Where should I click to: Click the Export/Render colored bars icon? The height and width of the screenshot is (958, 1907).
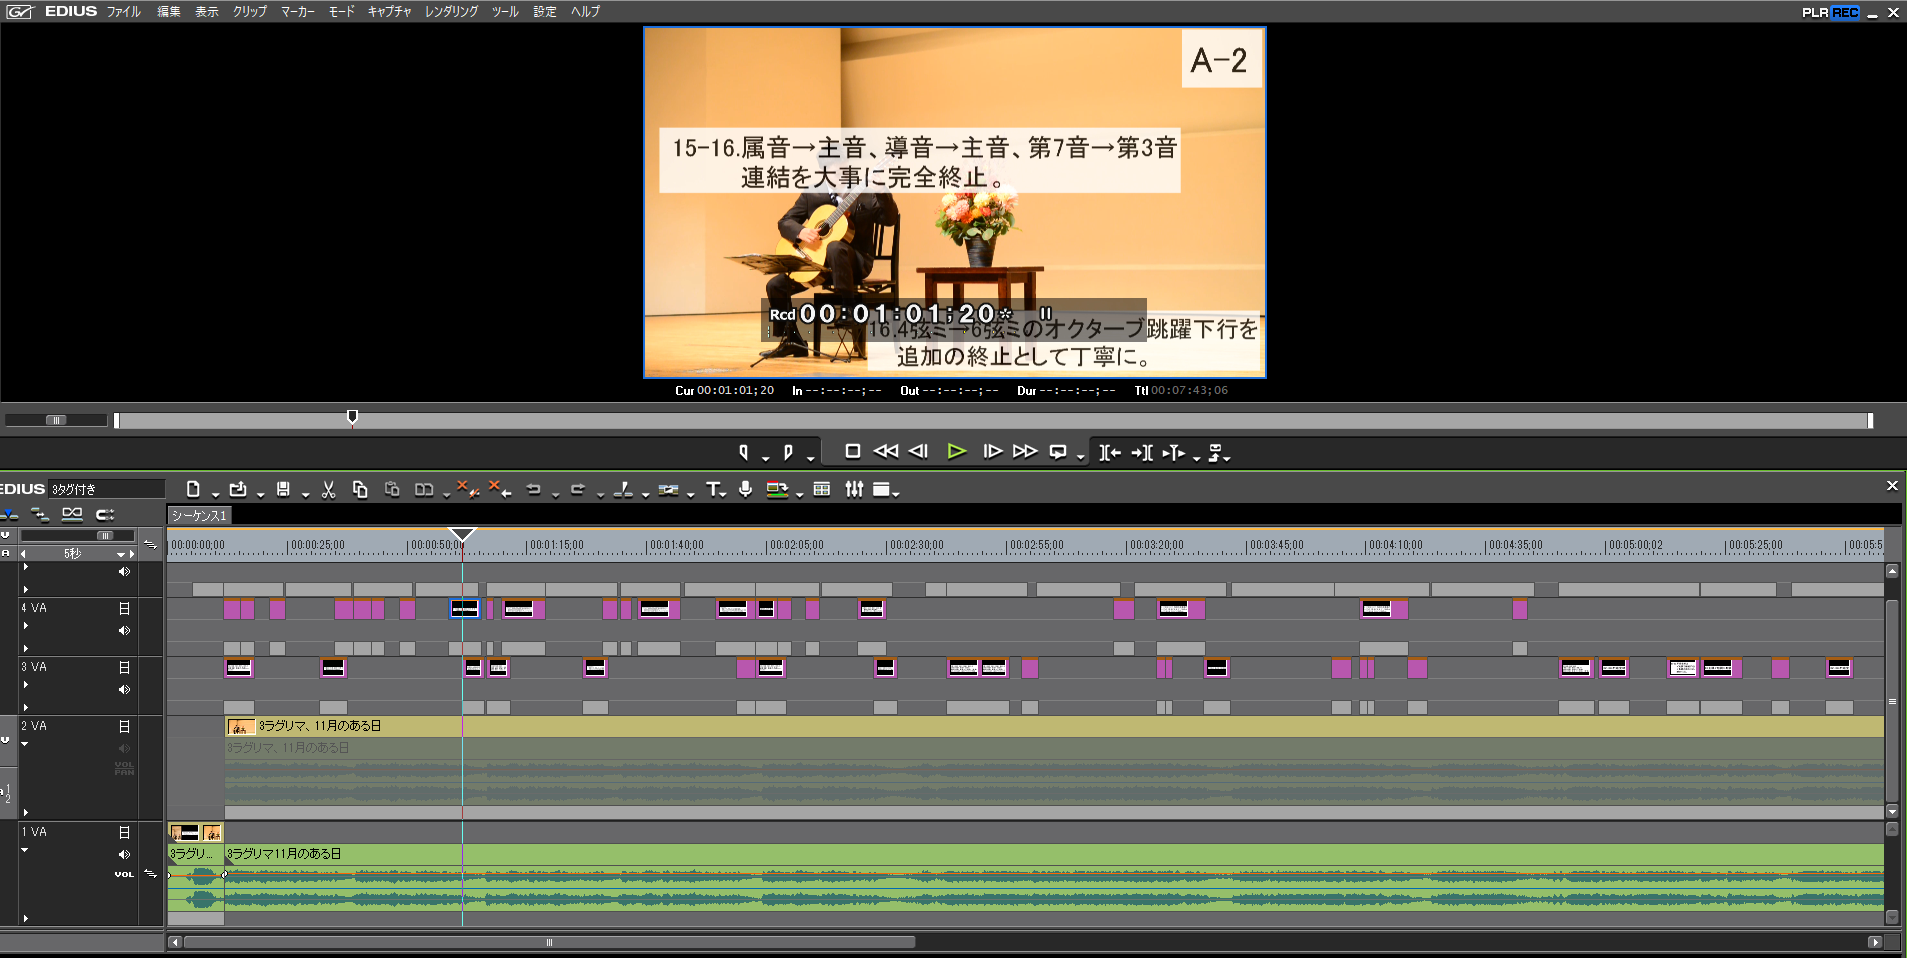tap(777, 489)
